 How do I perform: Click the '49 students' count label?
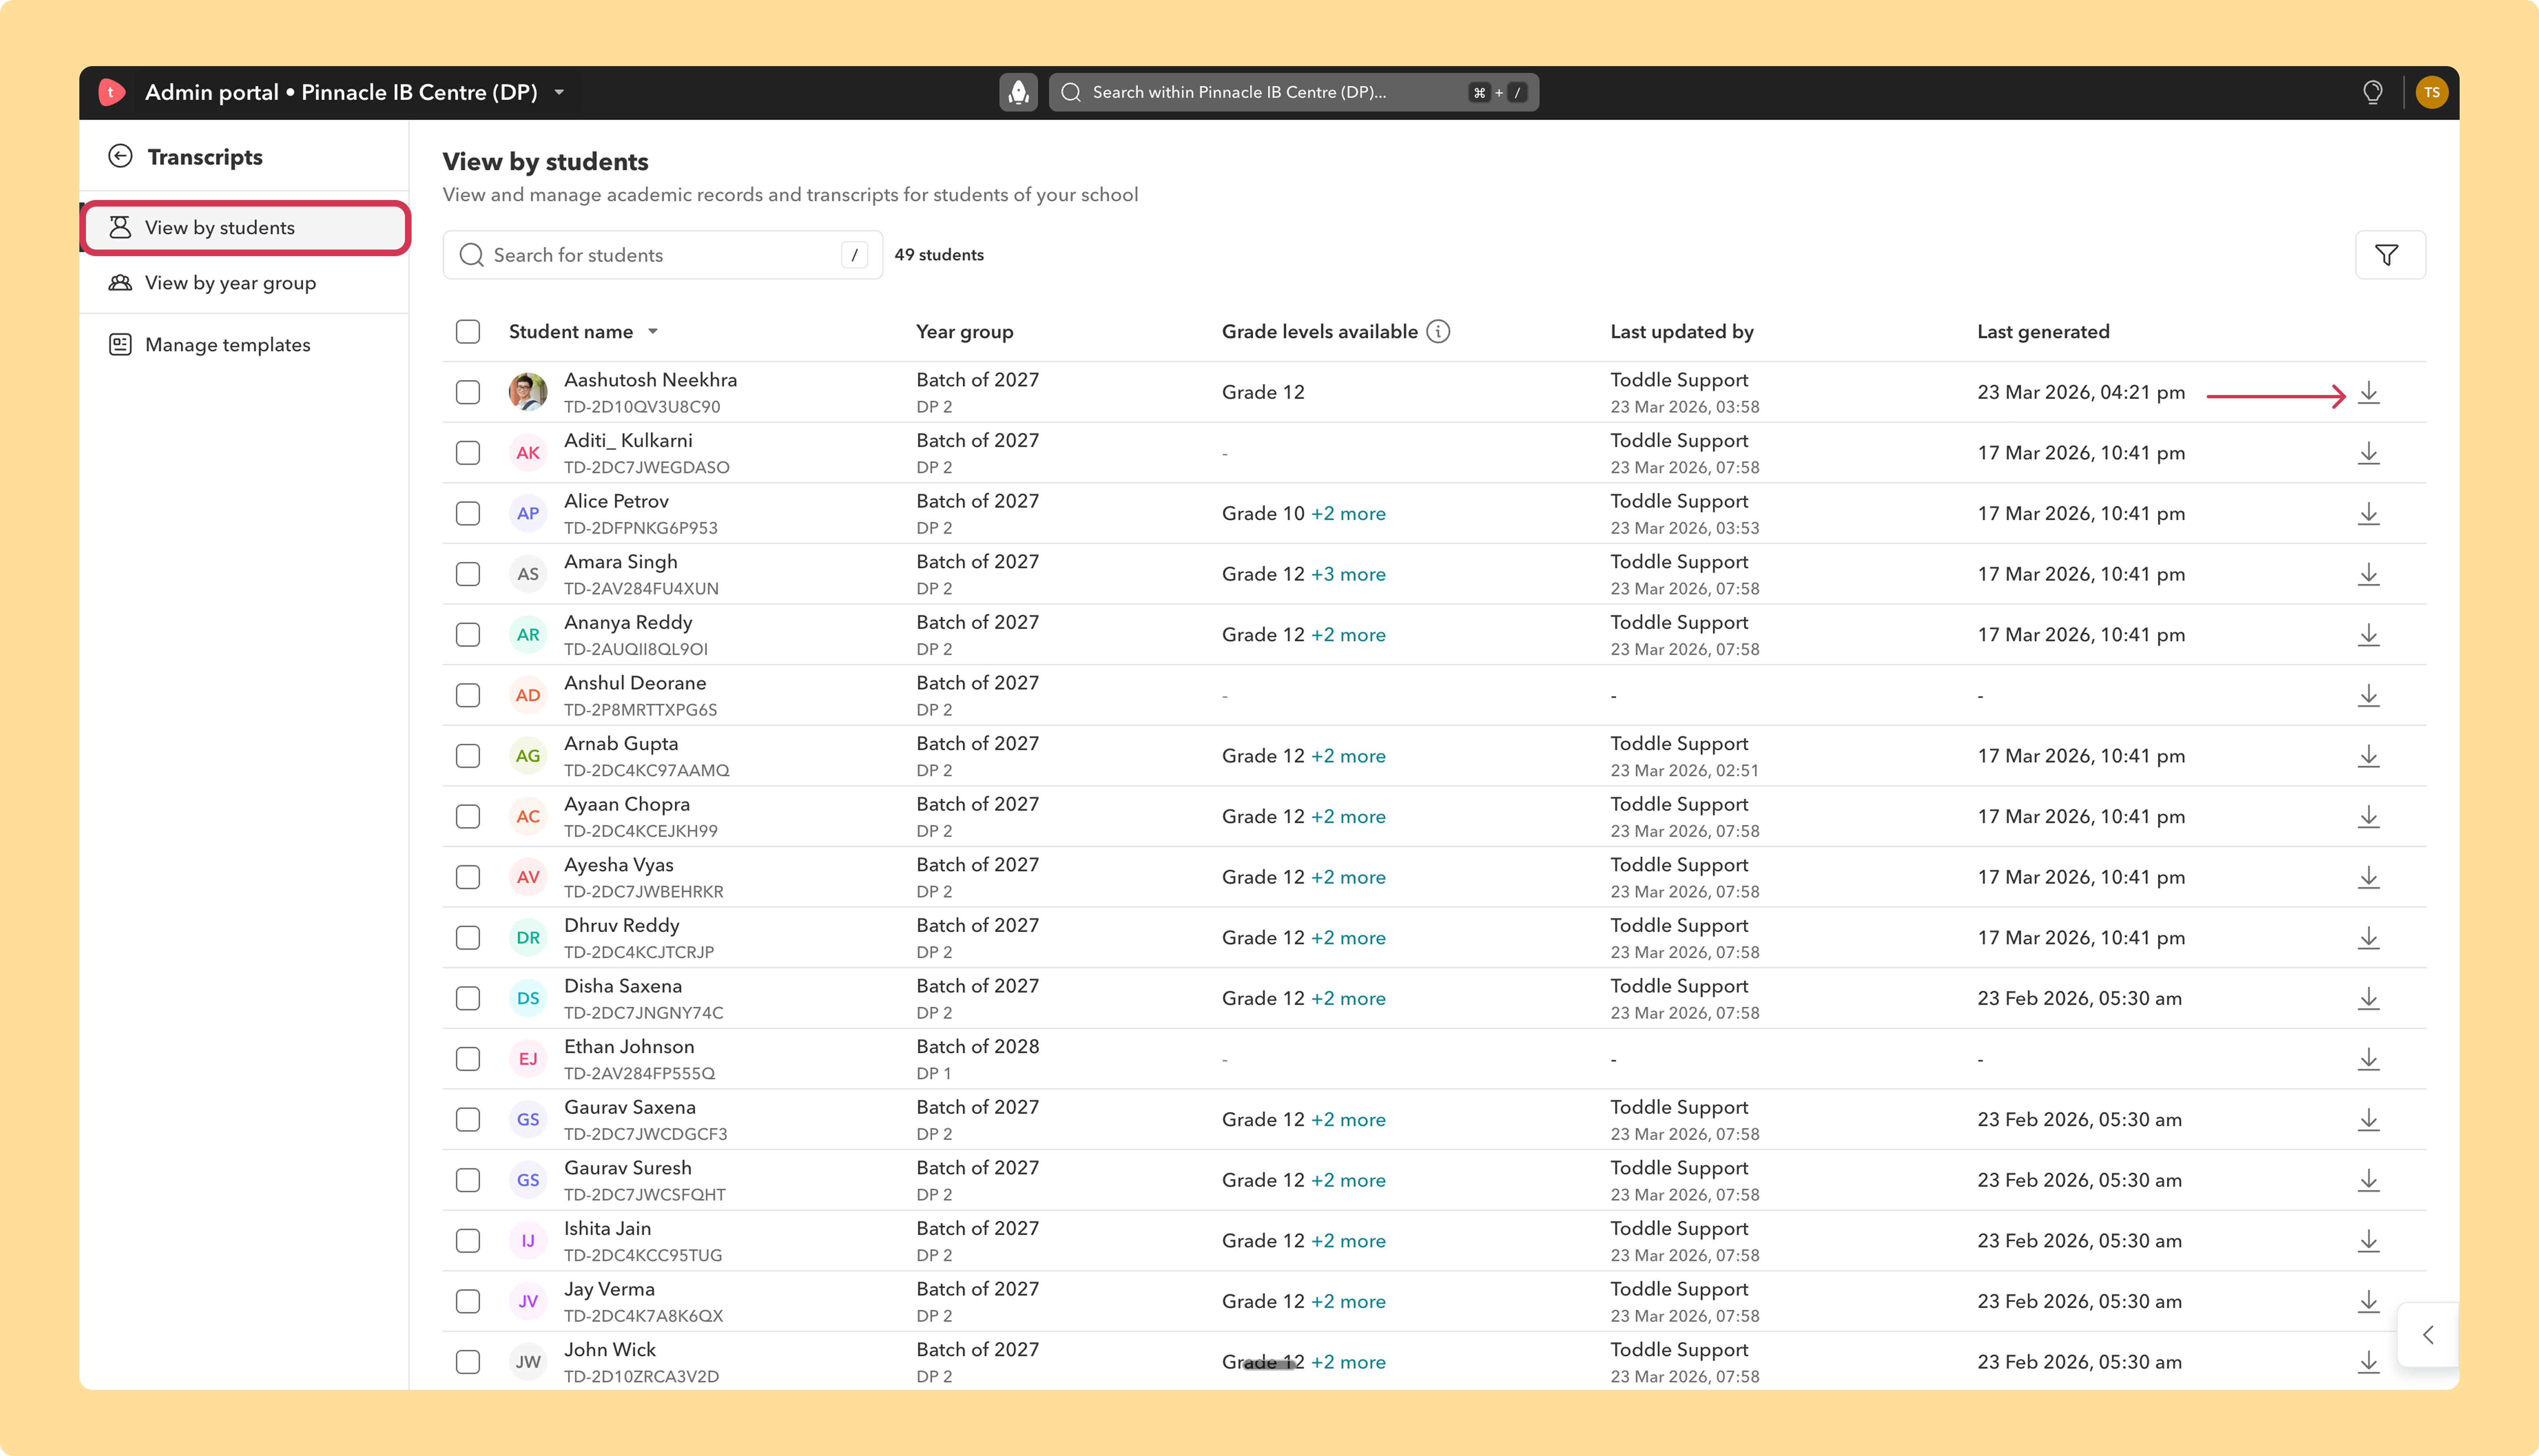tap(938, 255)
